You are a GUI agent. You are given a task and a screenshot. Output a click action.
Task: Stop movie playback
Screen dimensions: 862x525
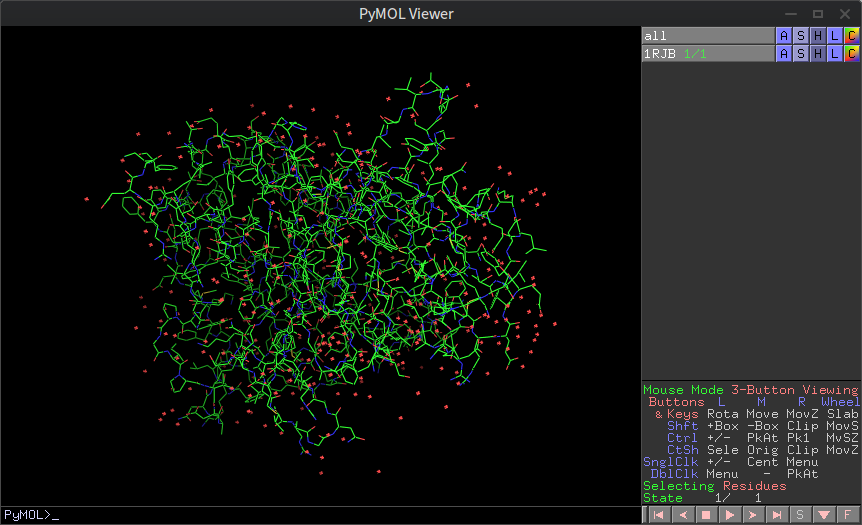pyautogui.click(x=705, y=515)
